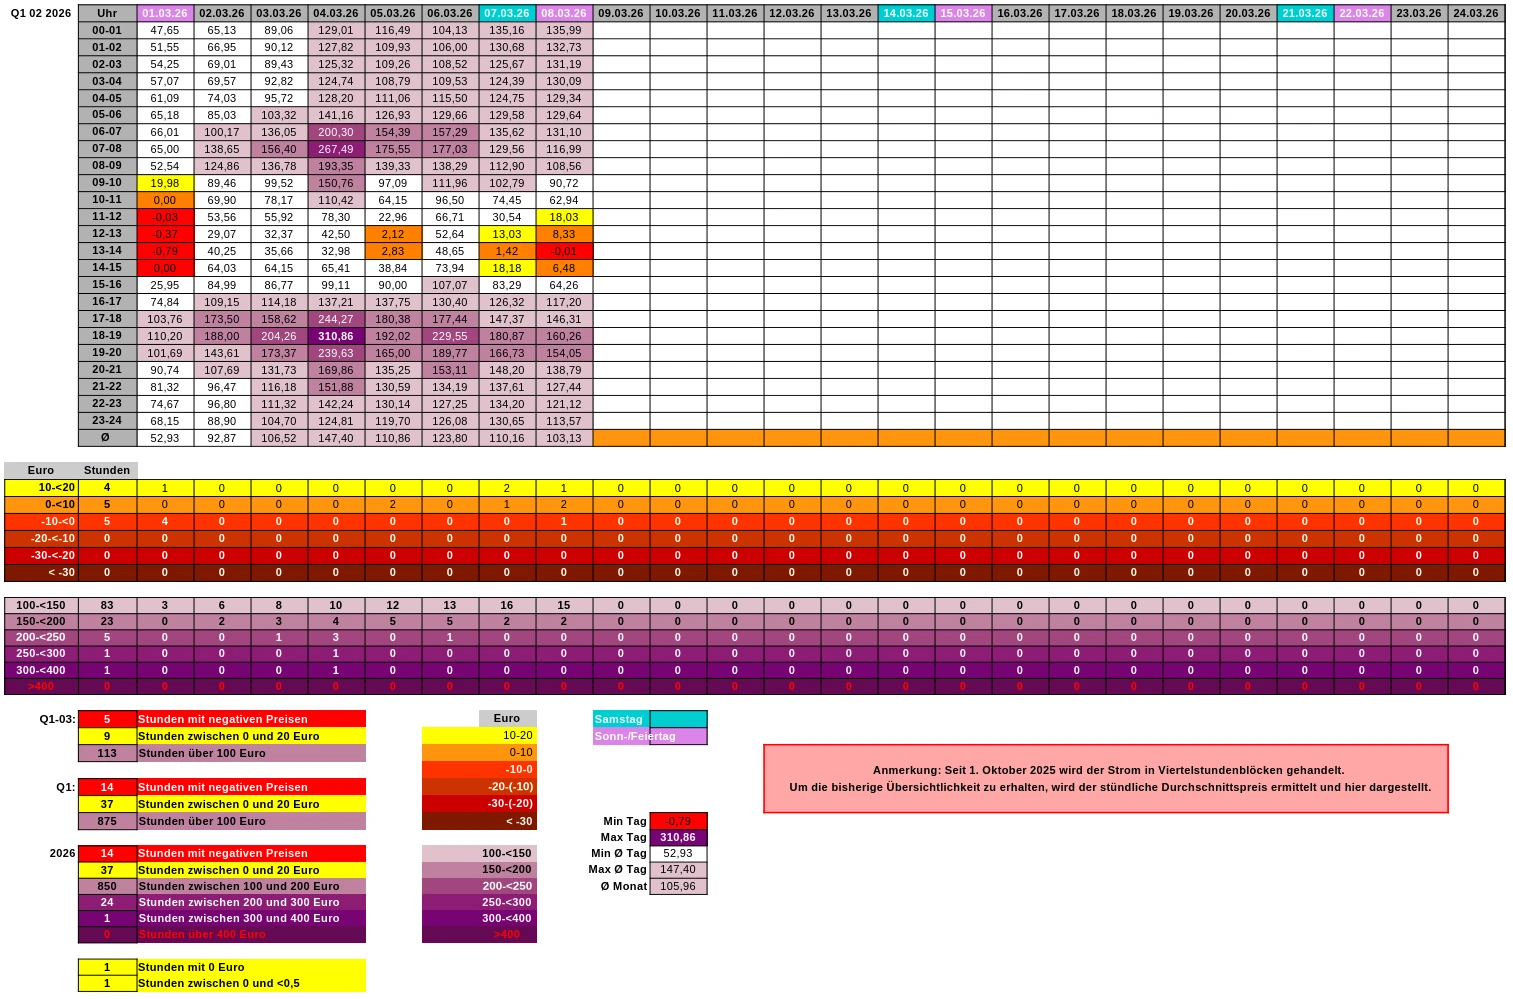Select the "Uhr" column header cell
The width and height of the screenshot is (1513, 999).
[107, 13]
